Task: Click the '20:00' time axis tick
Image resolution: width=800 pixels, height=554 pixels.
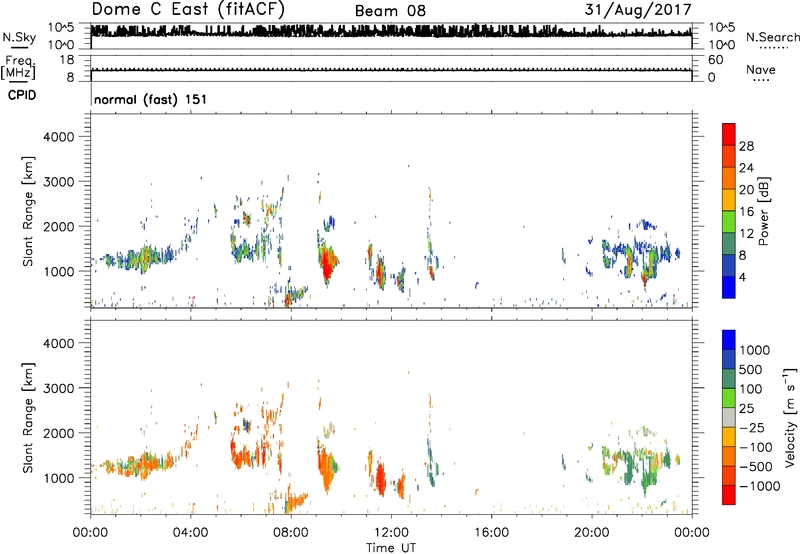Action: point(592,533)
